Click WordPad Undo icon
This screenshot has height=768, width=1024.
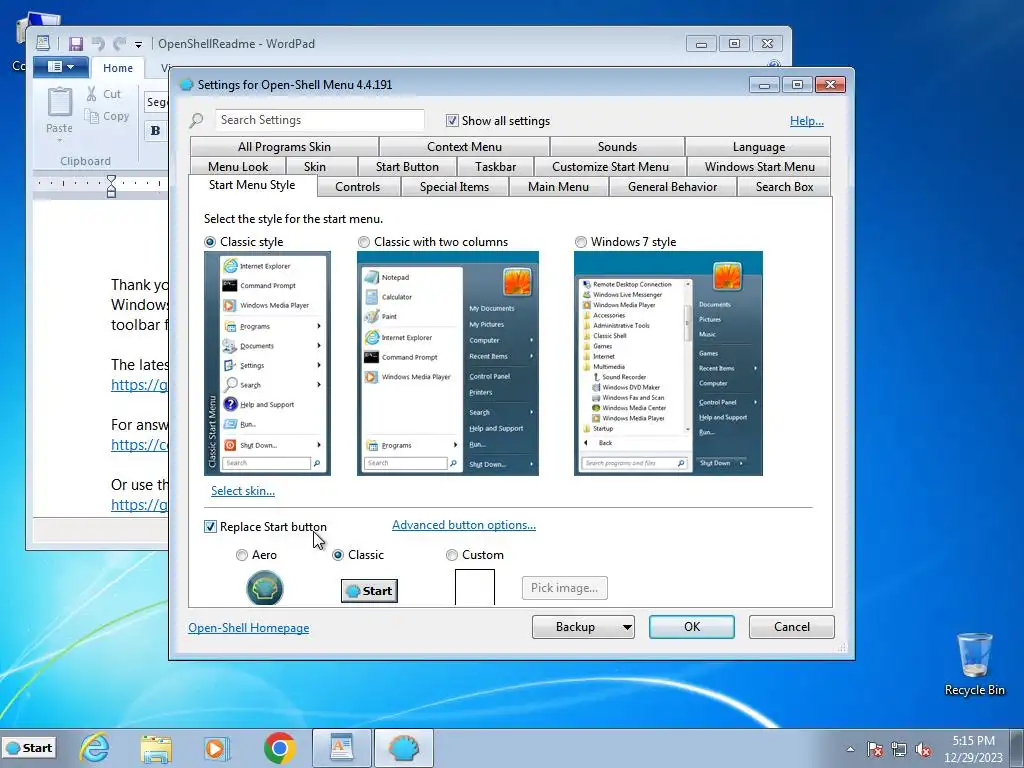[98, 44]
